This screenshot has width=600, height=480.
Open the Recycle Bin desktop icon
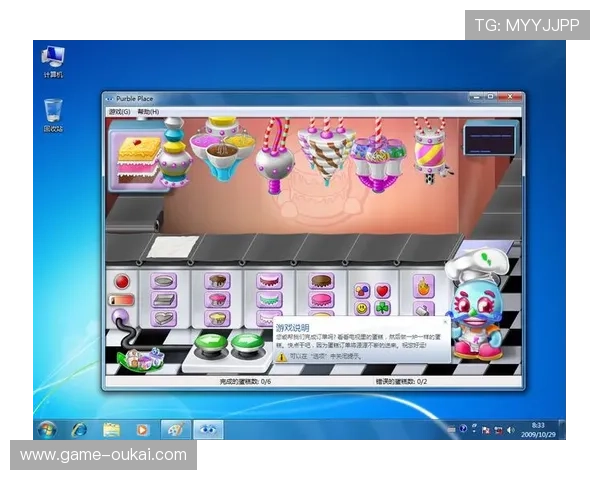[53, 112]
